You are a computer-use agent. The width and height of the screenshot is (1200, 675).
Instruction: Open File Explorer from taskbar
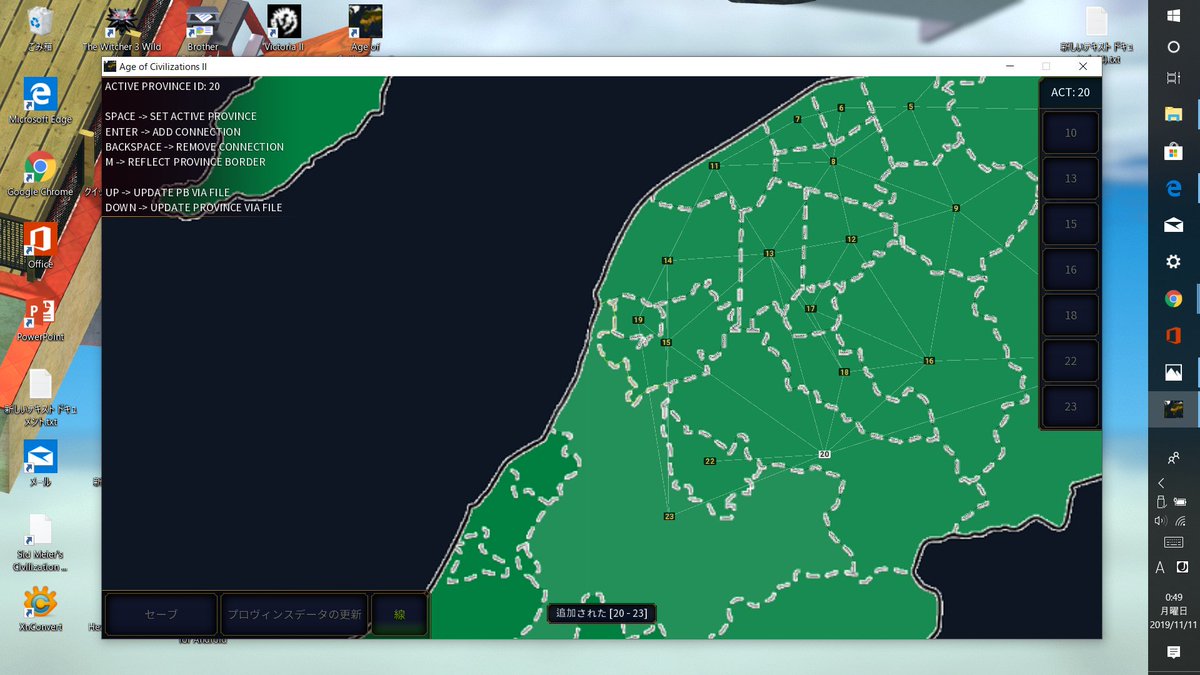pos(1174,114)
